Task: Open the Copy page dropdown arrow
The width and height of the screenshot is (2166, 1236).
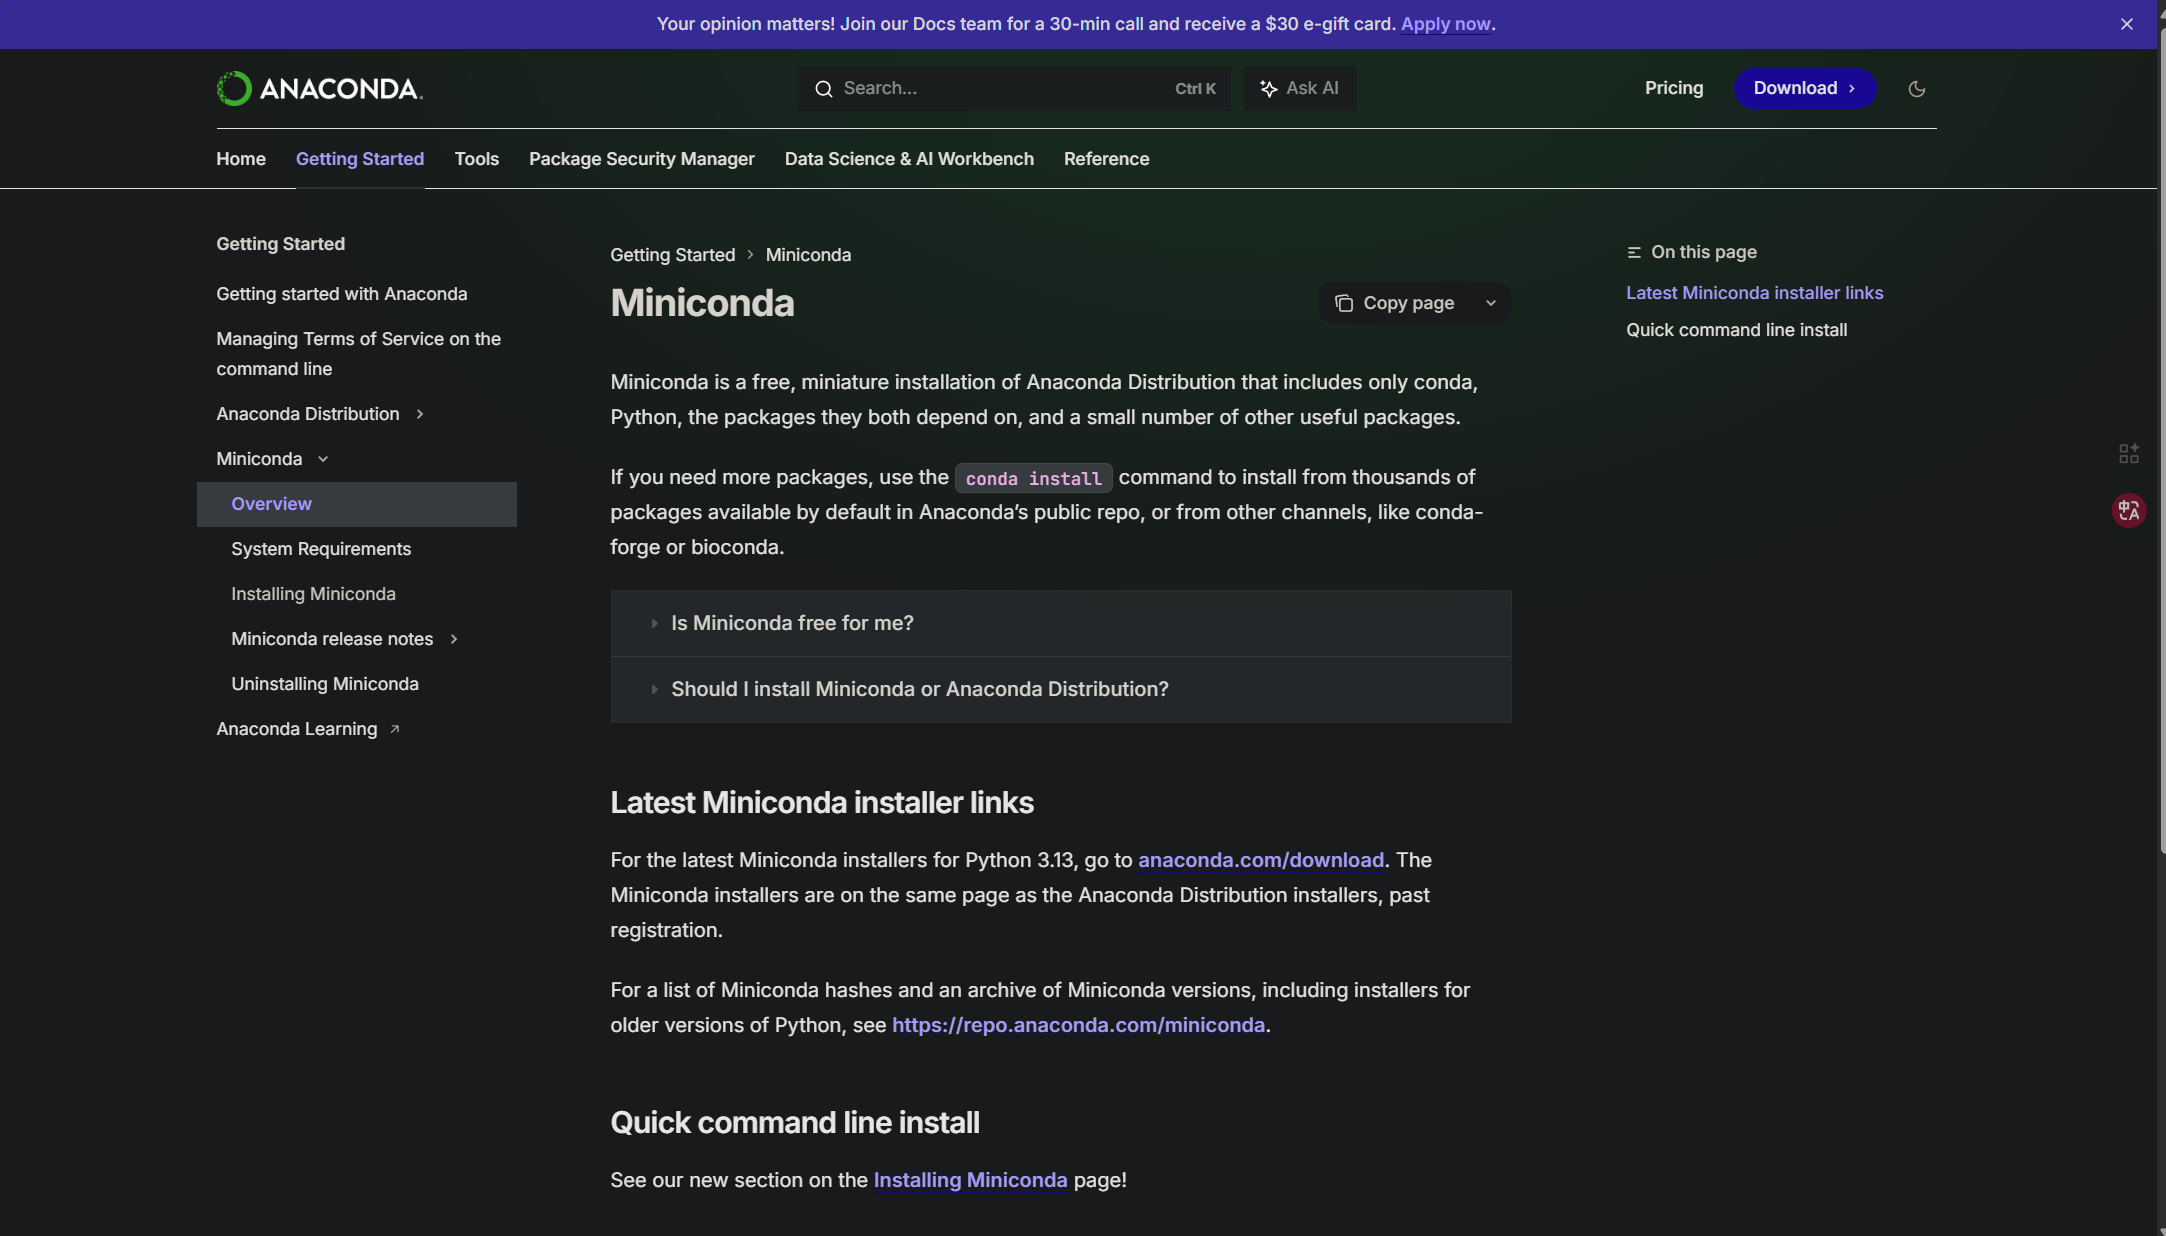Action: click(1490, 303)
